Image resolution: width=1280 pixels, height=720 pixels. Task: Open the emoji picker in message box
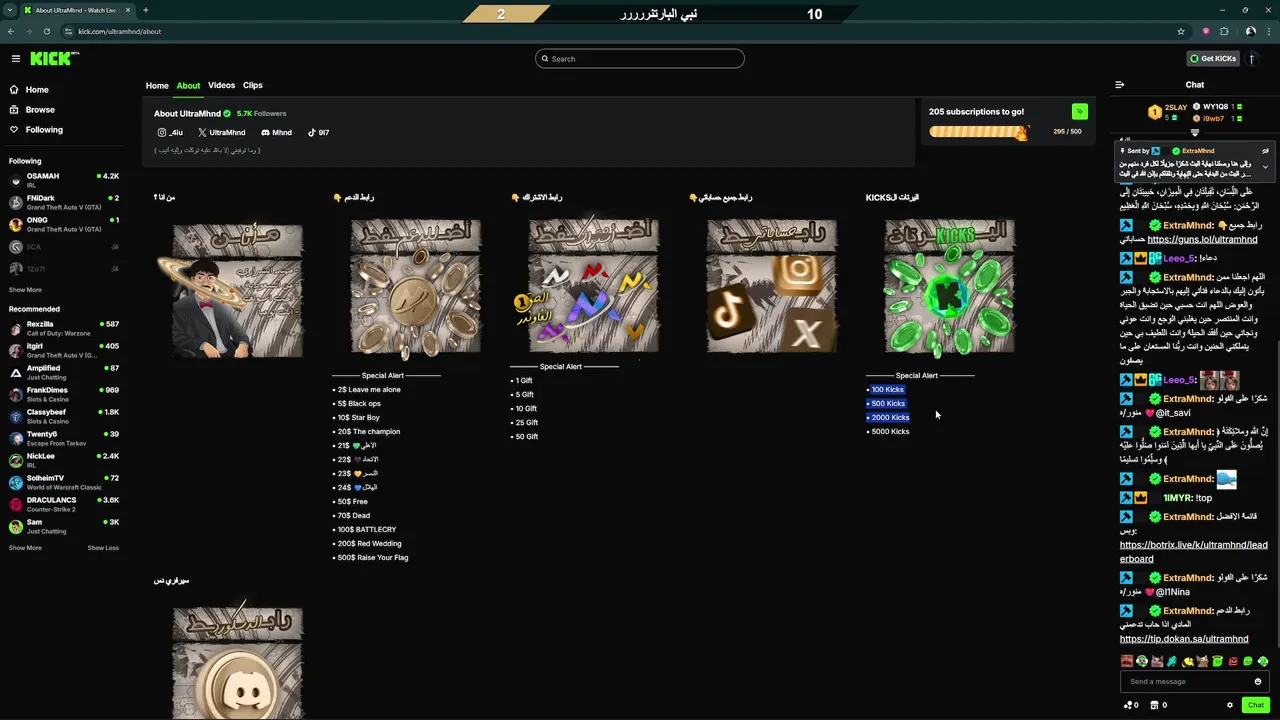(x=1258, y=682)
